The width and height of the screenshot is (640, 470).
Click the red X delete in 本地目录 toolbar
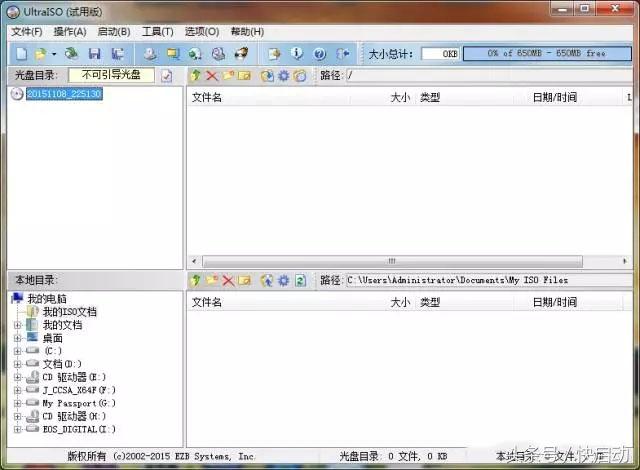point(228,280)
